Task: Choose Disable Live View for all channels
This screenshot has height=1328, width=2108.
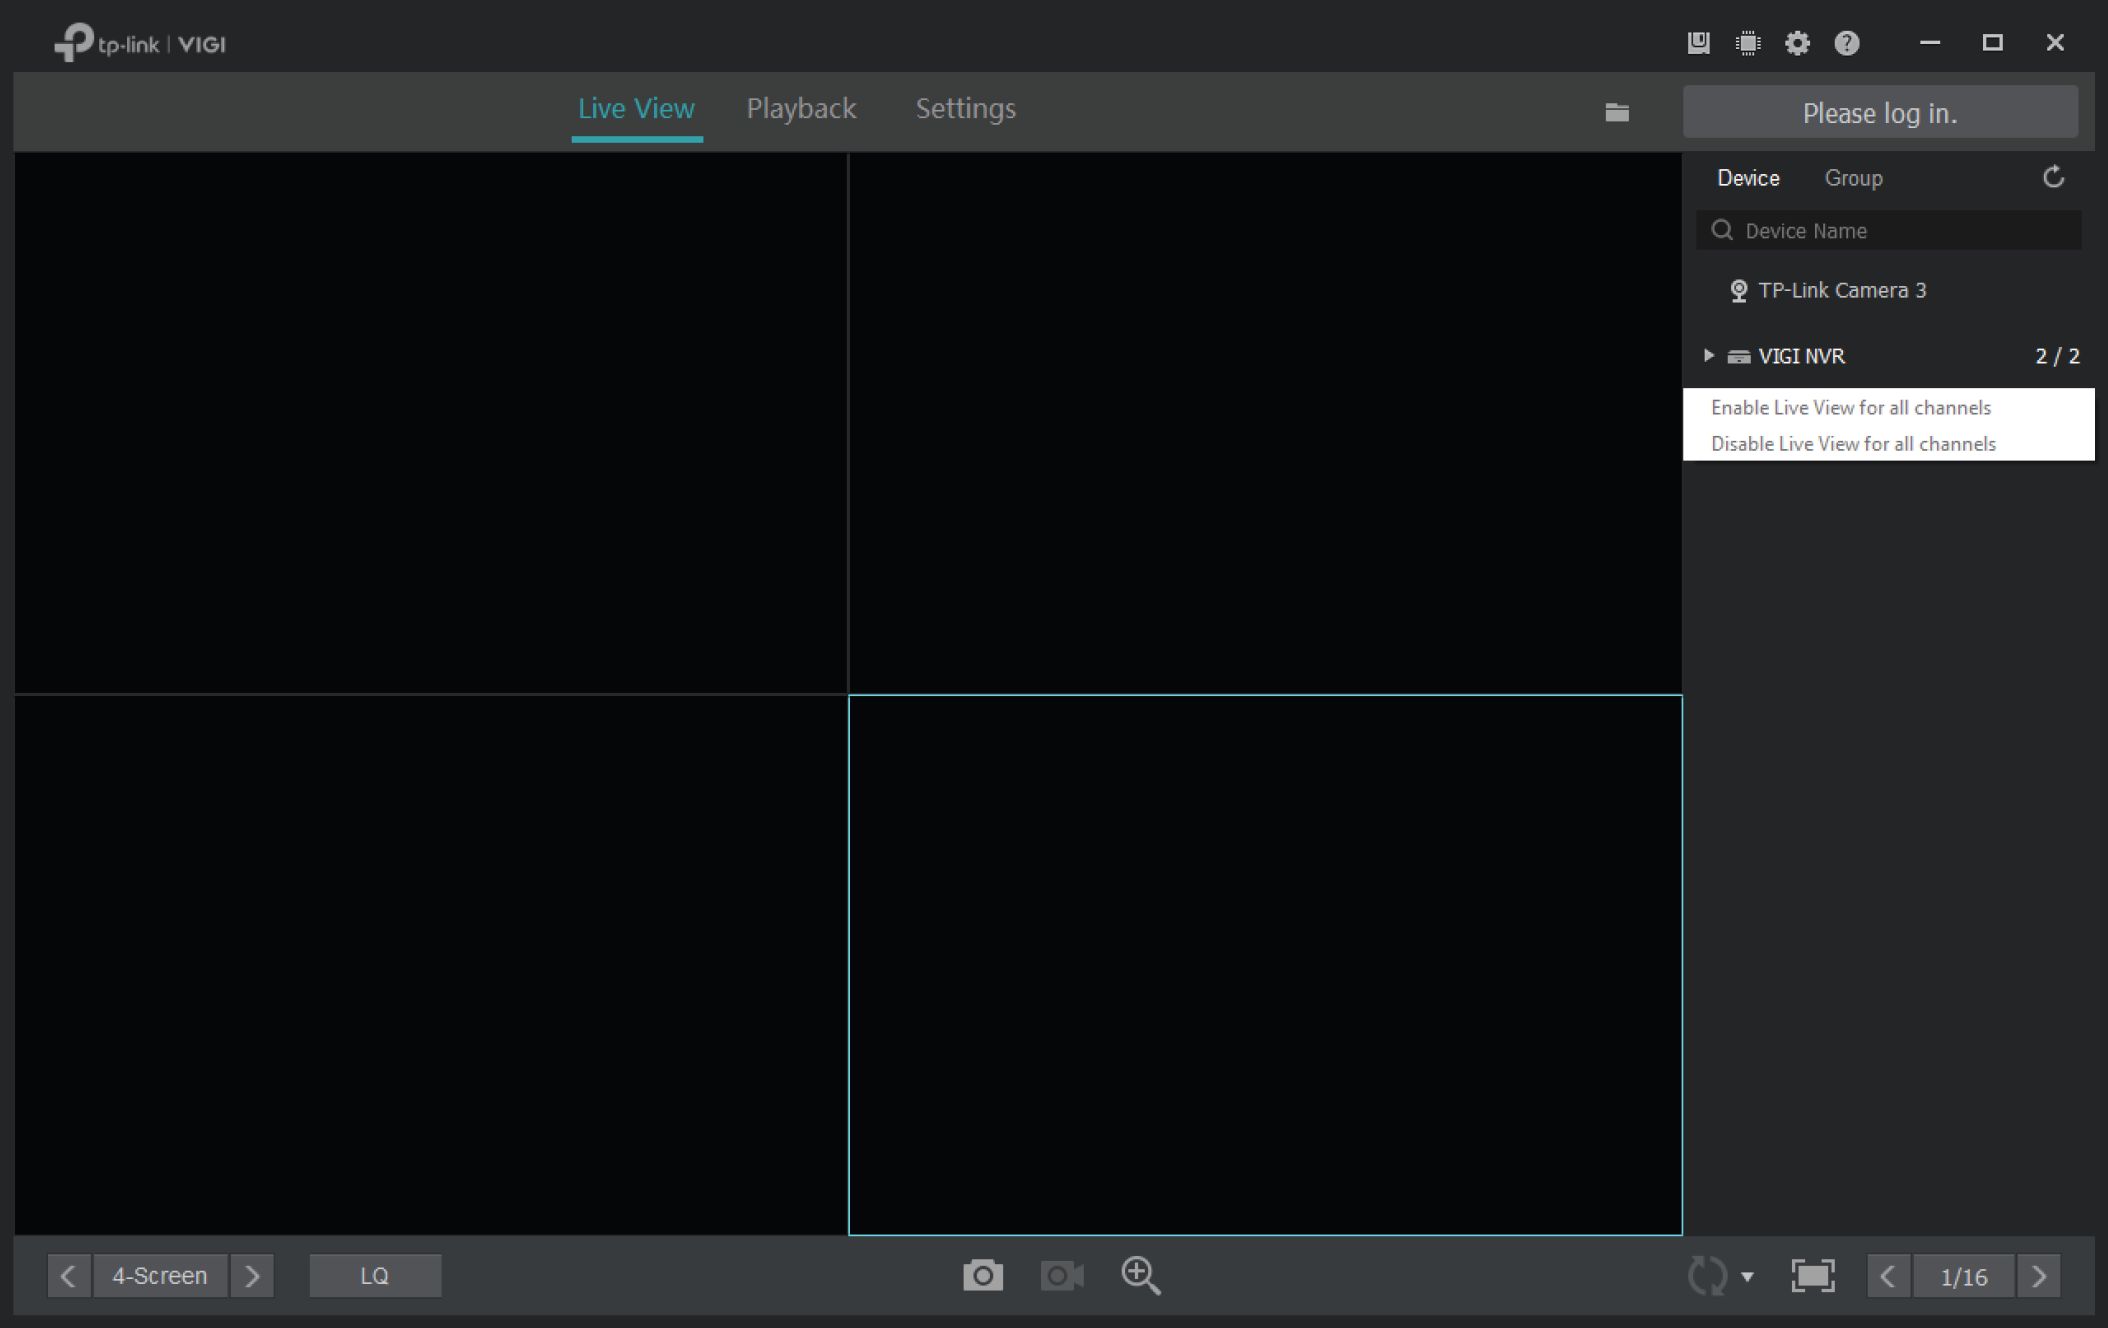Action: pyautogui.click(x=1852, y=444)
